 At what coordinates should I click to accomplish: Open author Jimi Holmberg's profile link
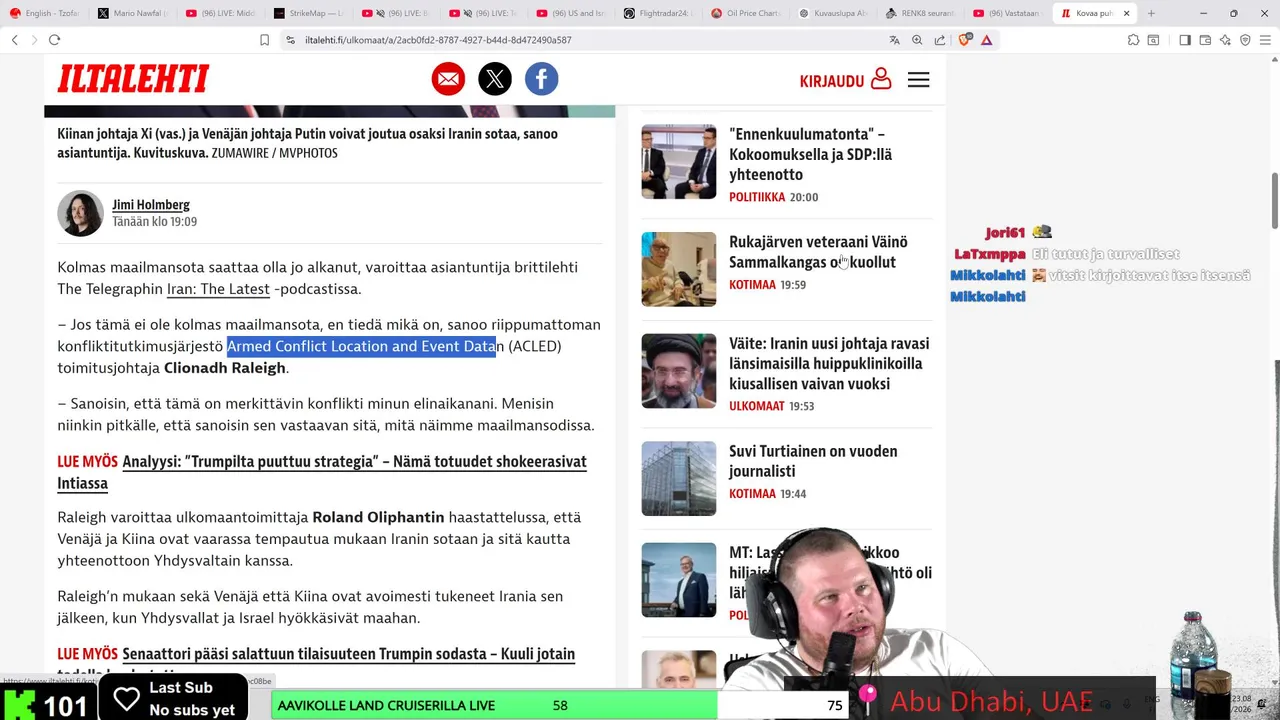tap(151, 205)
